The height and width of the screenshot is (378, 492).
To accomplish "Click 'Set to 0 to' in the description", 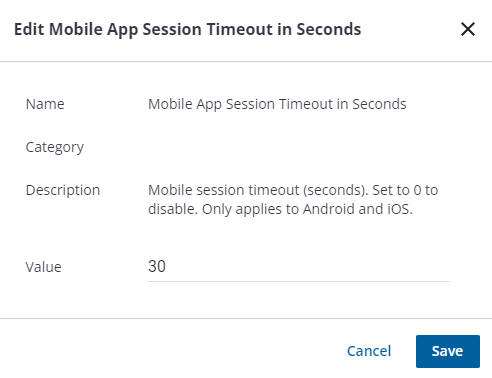I will click(x=405, y=190).
